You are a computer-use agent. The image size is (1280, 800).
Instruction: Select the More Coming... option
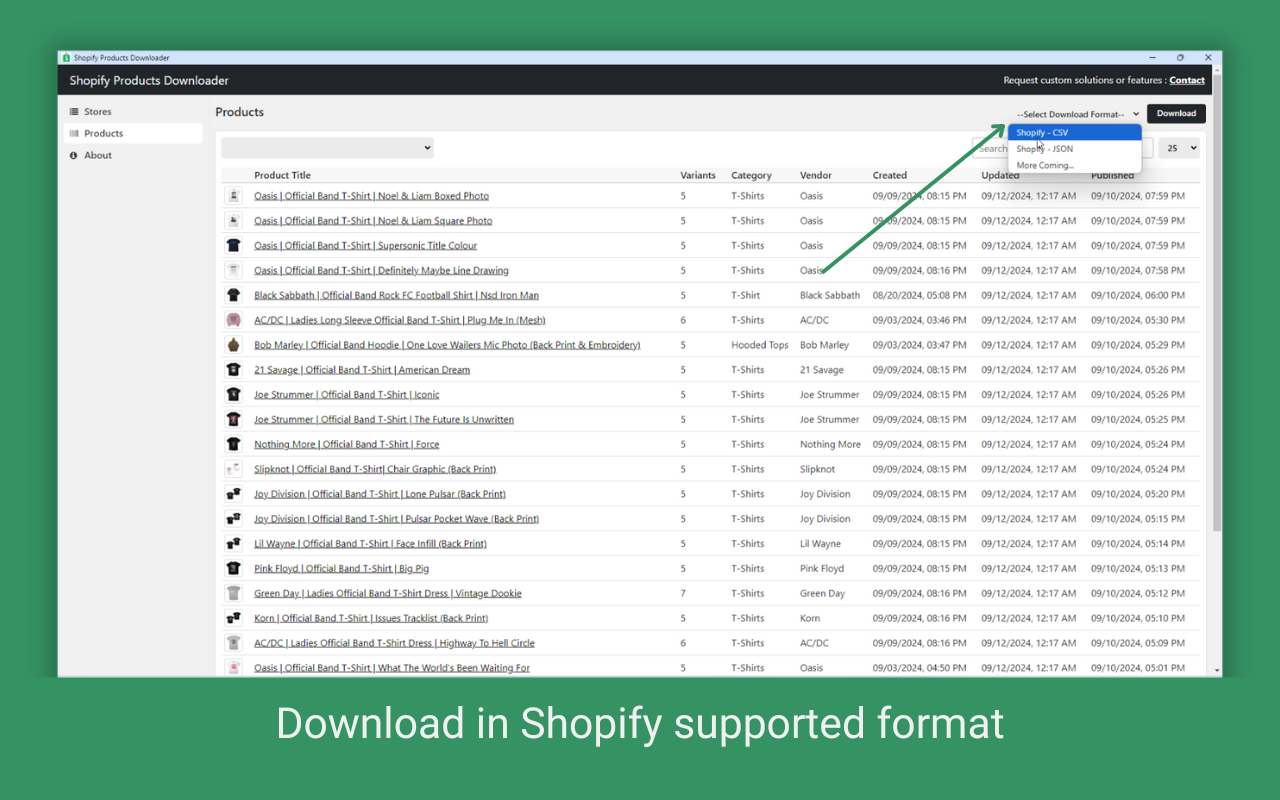(1074, 166)
